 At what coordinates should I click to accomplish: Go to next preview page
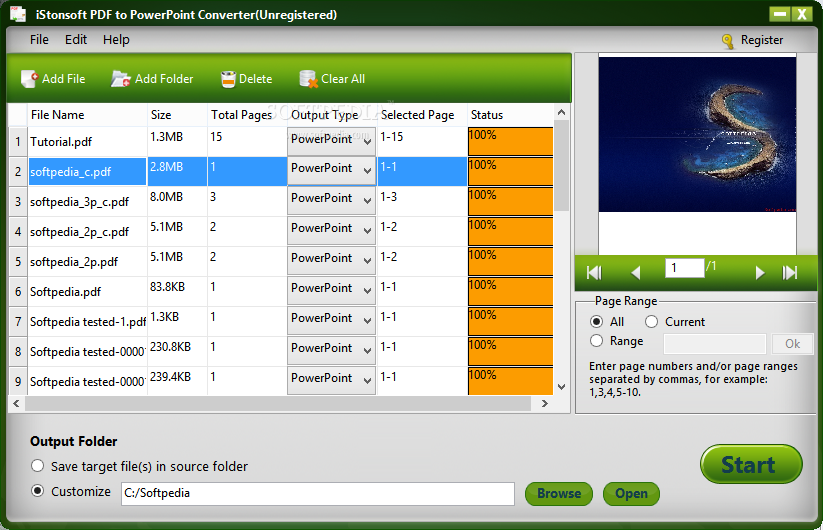coord(759,272)
